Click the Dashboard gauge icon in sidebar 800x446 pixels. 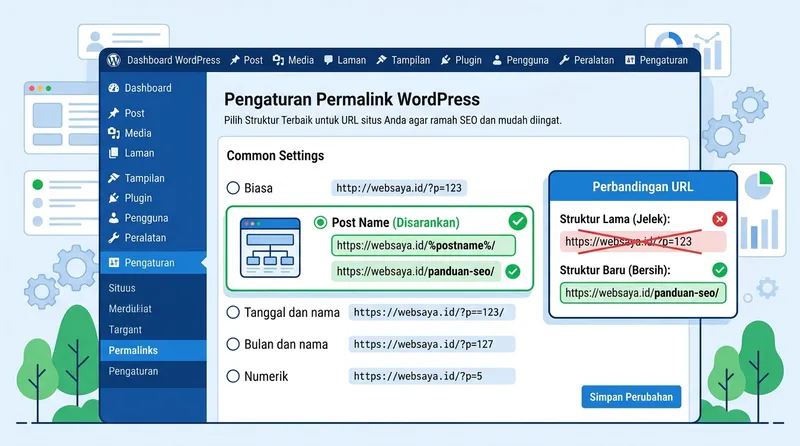pyautogui.click(x=114, y=88)
